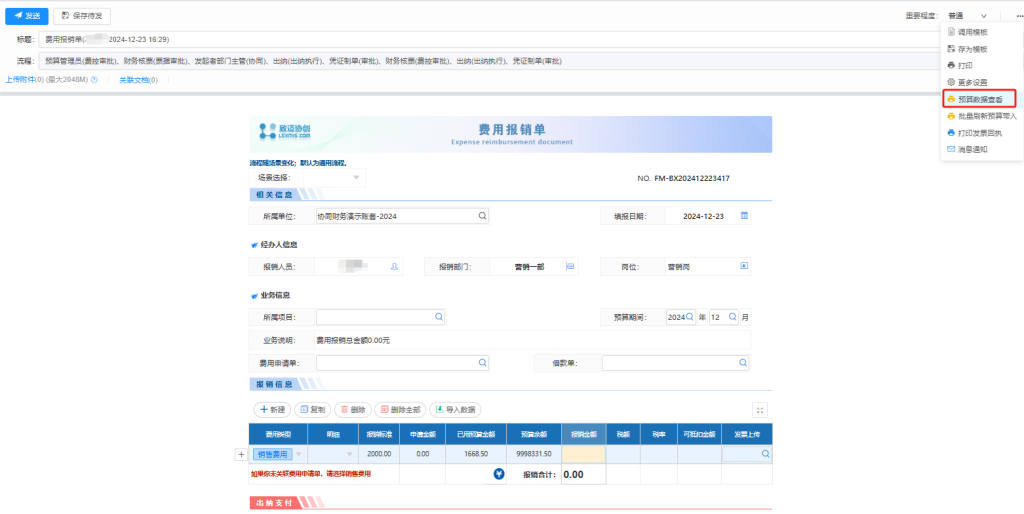
Task: Click the 新建 new row button
Action: (x=272, y=410)
